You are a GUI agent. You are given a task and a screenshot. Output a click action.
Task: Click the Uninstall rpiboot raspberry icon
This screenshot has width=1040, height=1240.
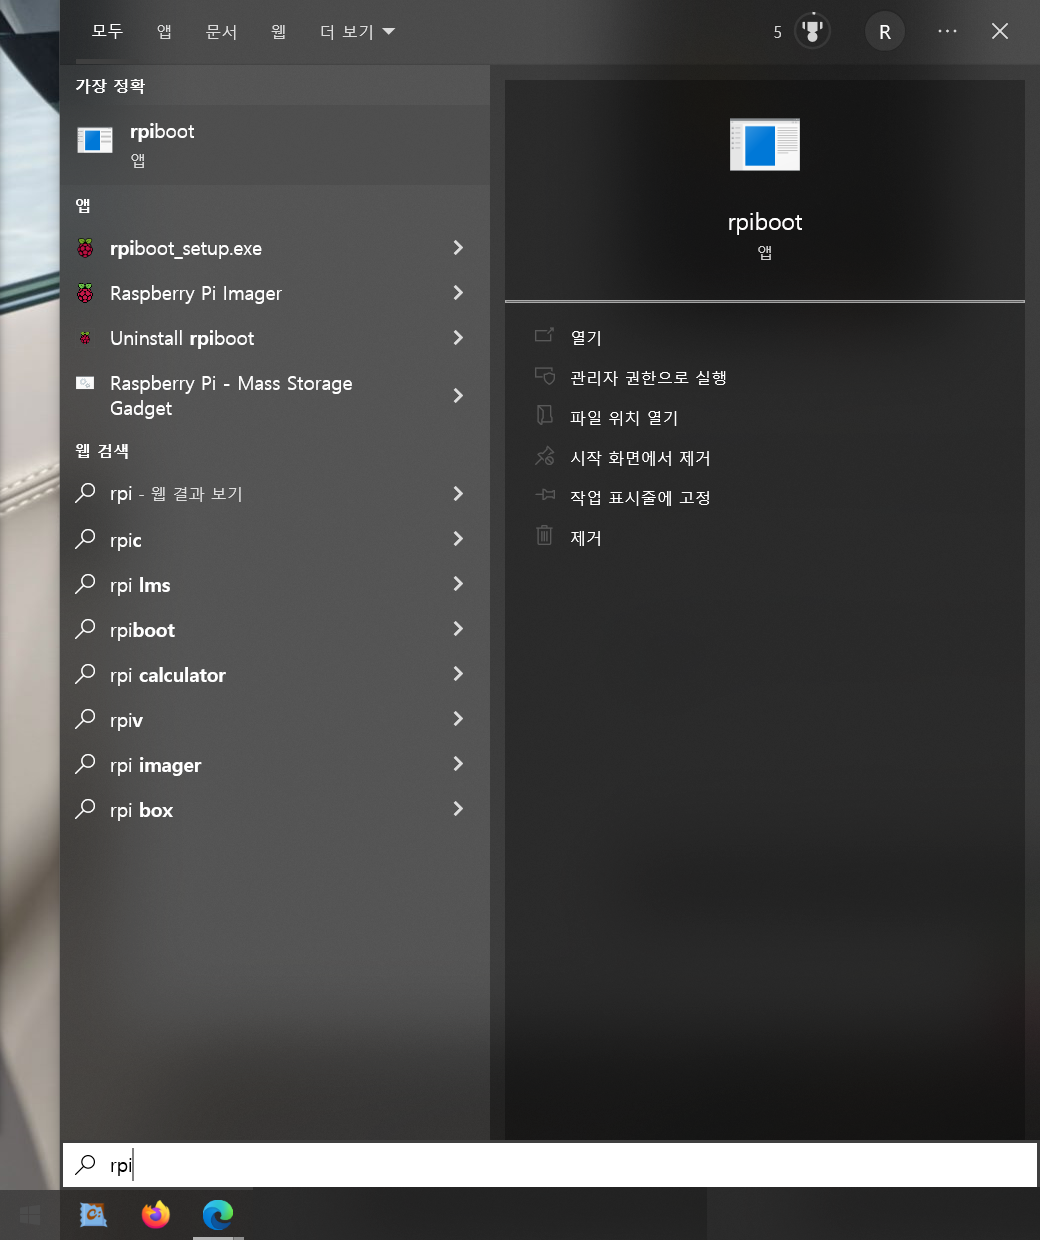coord(86,338)
